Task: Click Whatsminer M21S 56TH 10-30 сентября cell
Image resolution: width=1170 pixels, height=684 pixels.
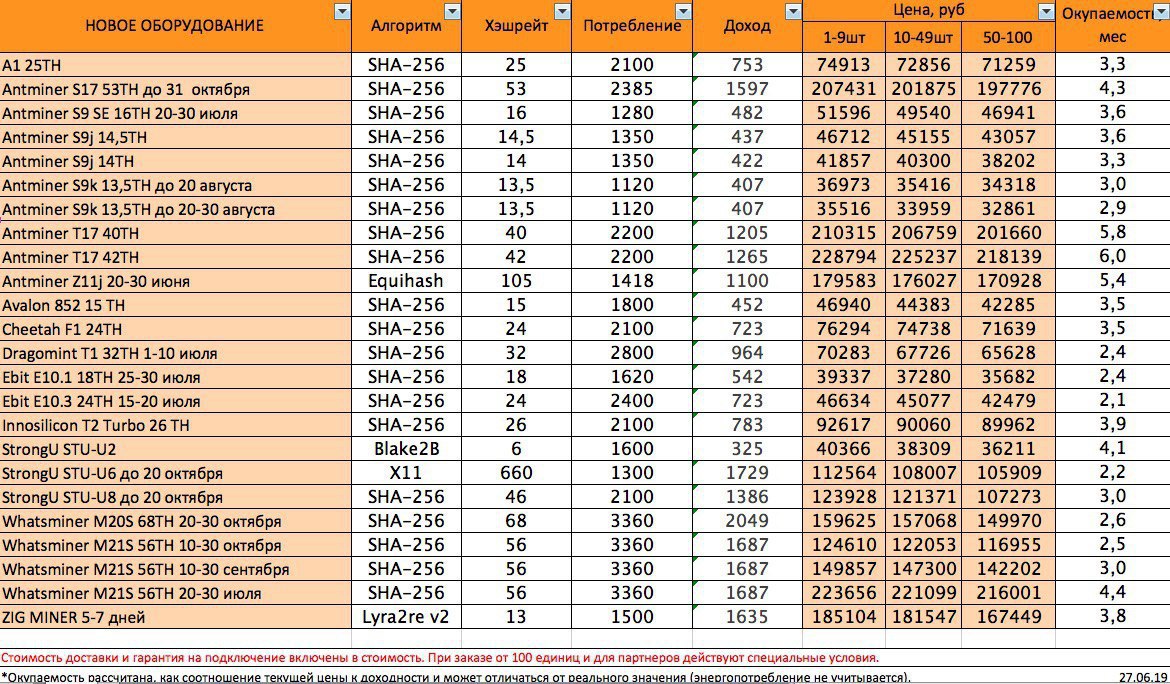Action: pos(175,569)
